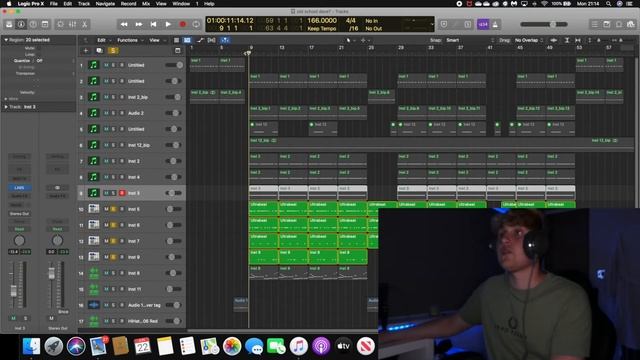Image resolution: width=640 pixels, height=360 pixels.
Task: Open Finder from the Dock
Action: pos(31,346)
